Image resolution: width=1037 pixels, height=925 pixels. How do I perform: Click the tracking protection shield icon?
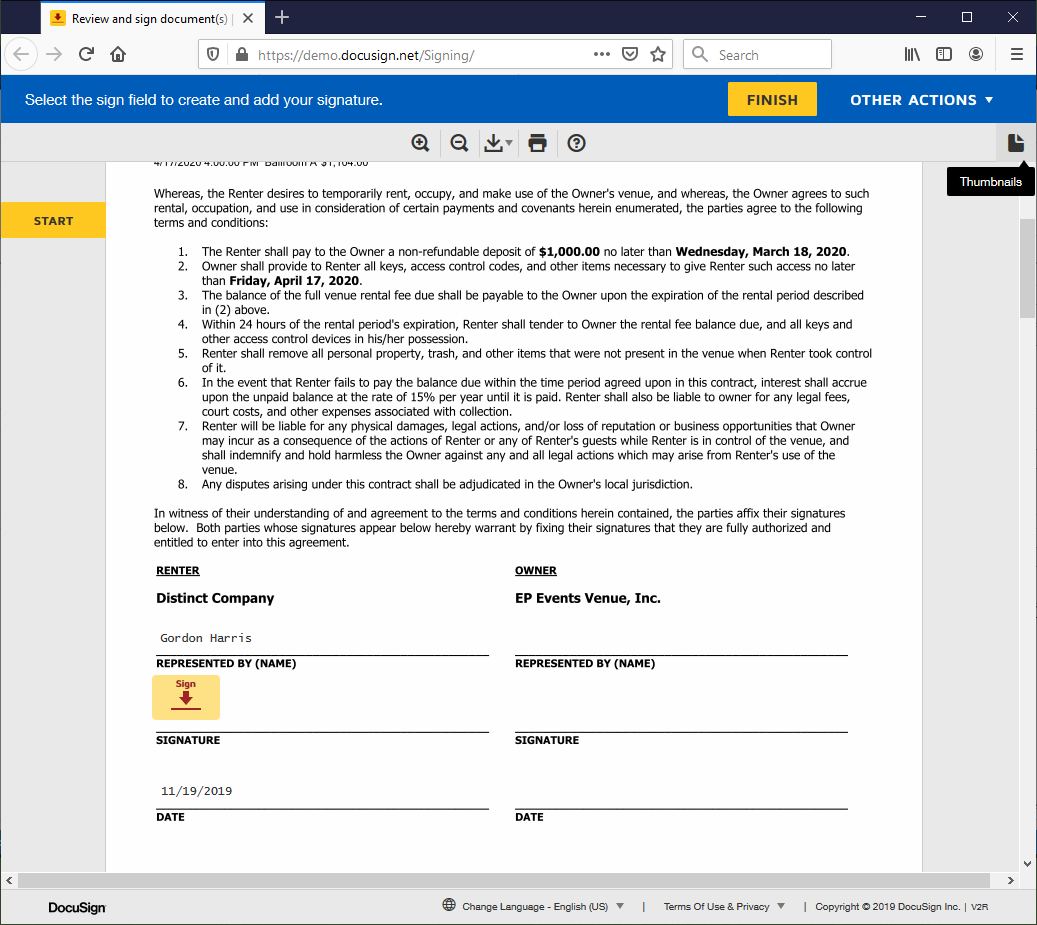213,54
